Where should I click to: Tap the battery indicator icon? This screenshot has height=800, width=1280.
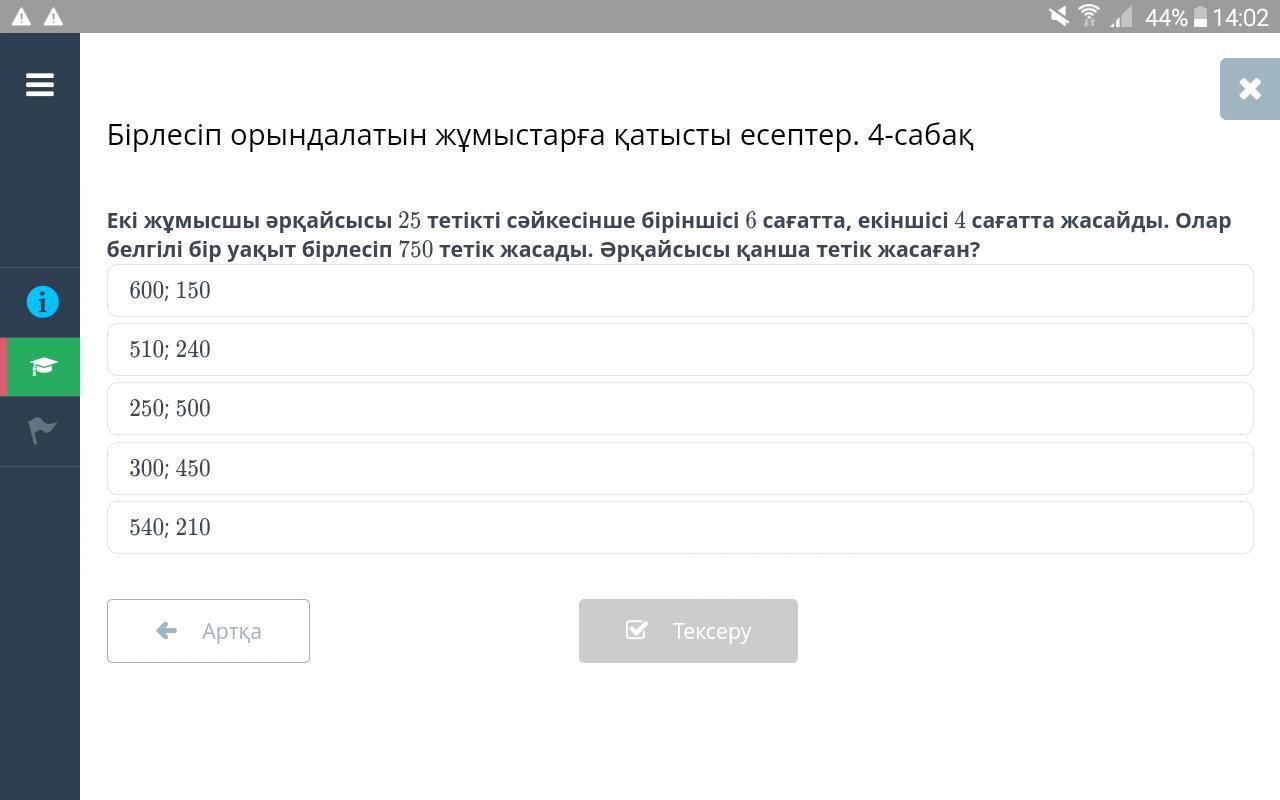click(x=1200, y=17)
